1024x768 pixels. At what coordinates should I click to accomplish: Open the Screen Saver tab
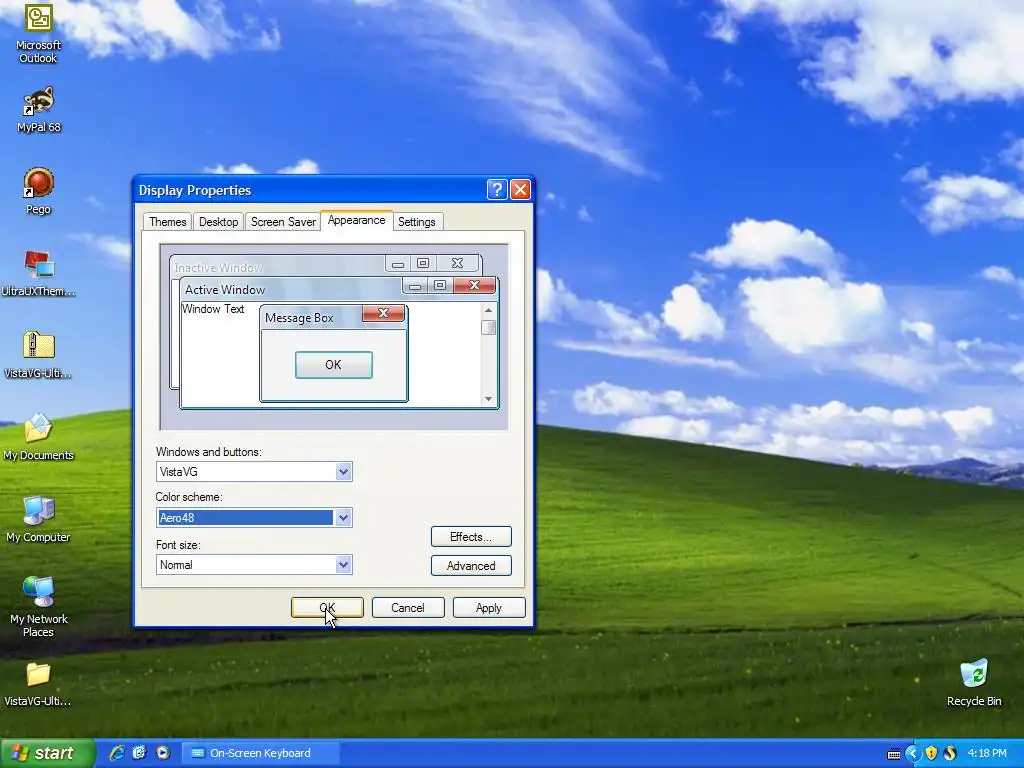(283, 222)
